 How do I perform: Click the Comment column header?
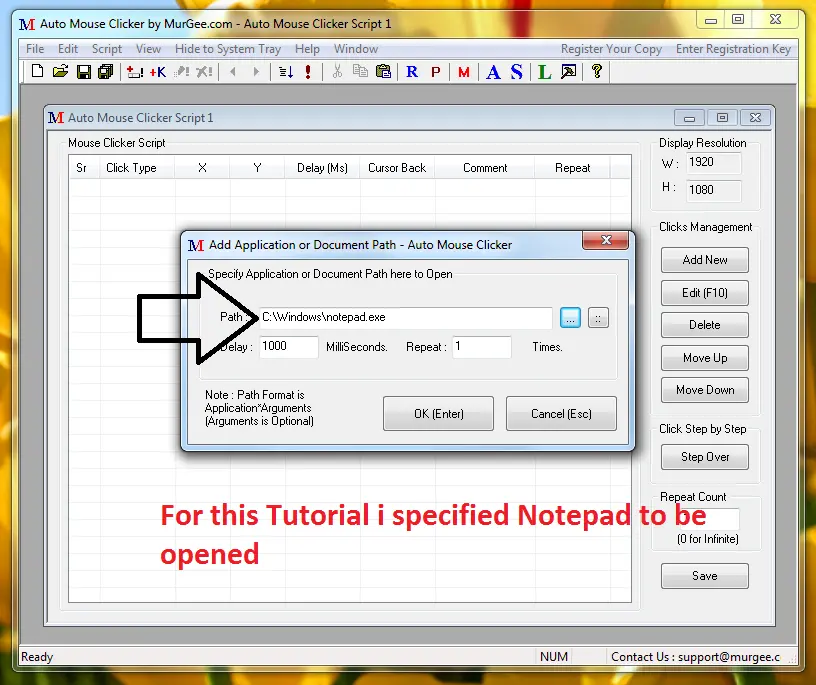[485, 168]
